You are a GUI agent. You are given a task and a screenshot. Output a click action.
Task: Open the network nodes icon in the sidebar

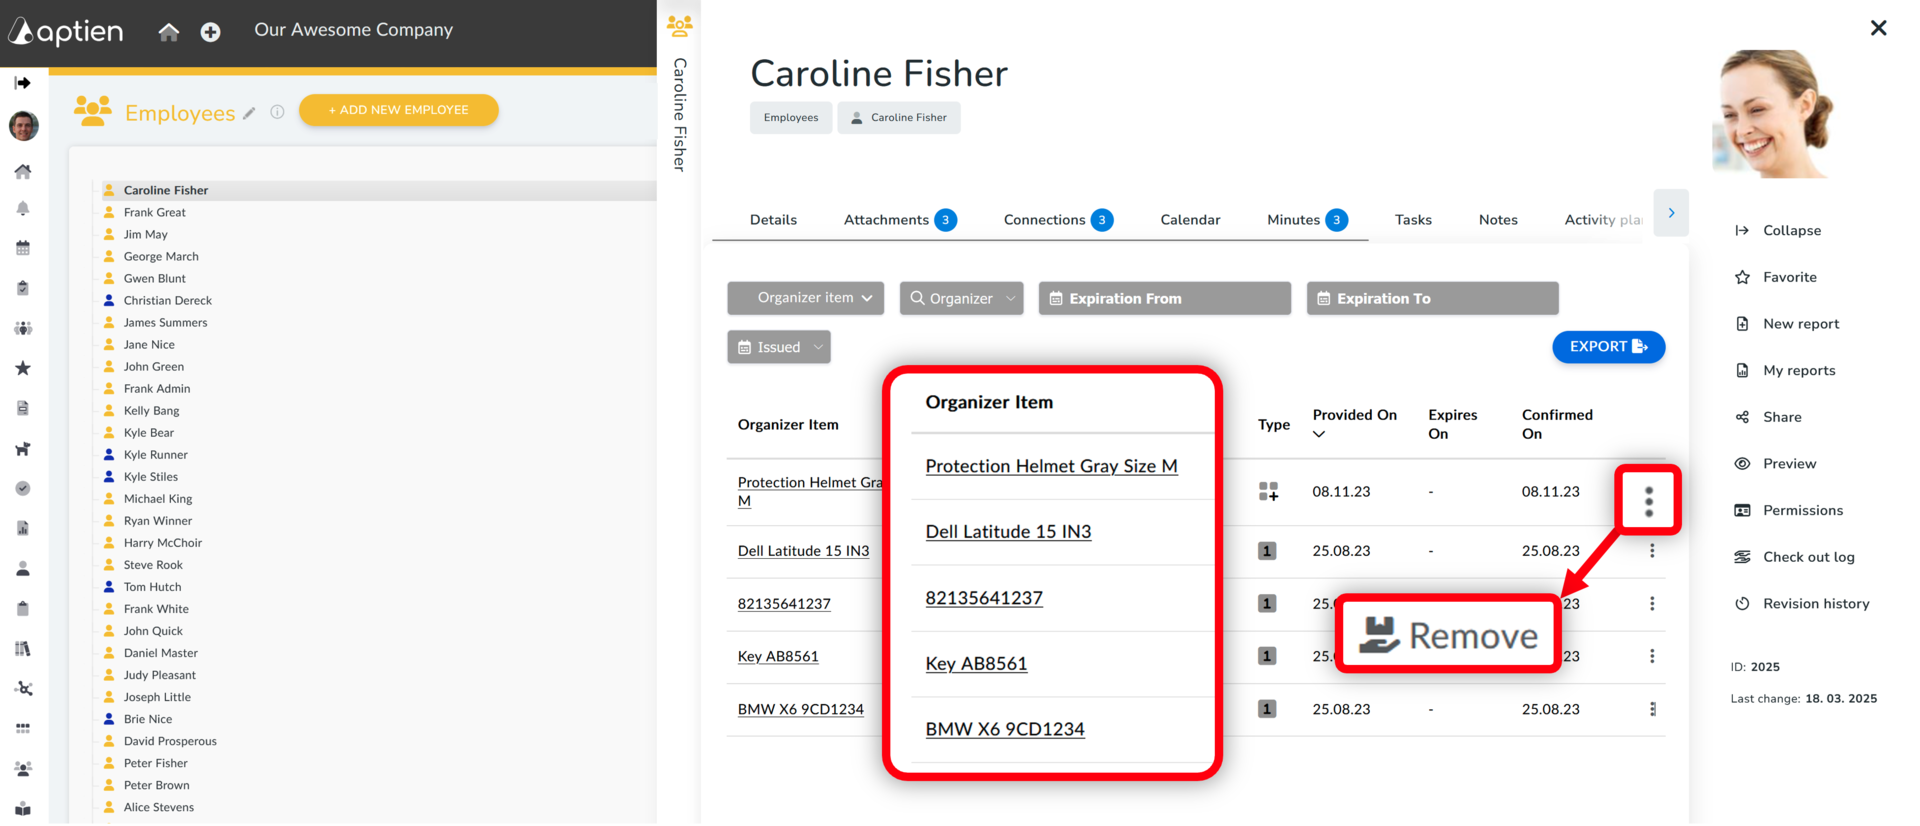(23, 688)
